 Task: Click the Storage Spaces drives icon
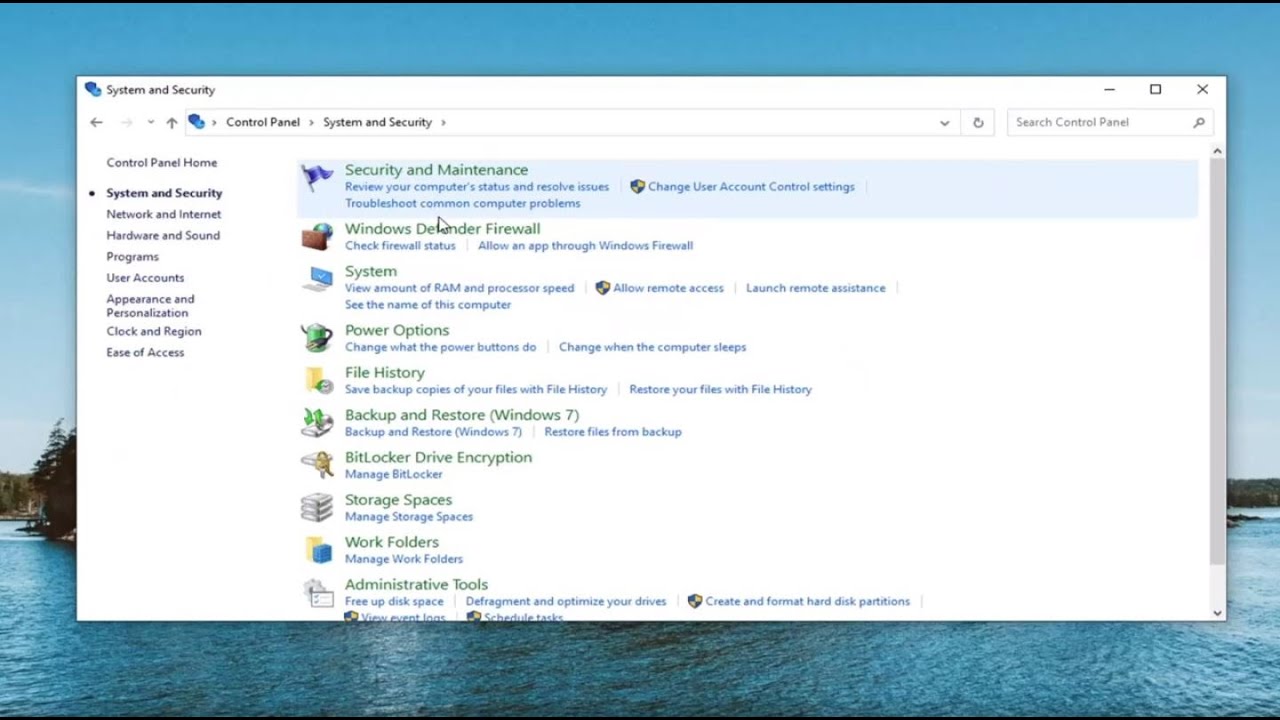pos(317,507)
